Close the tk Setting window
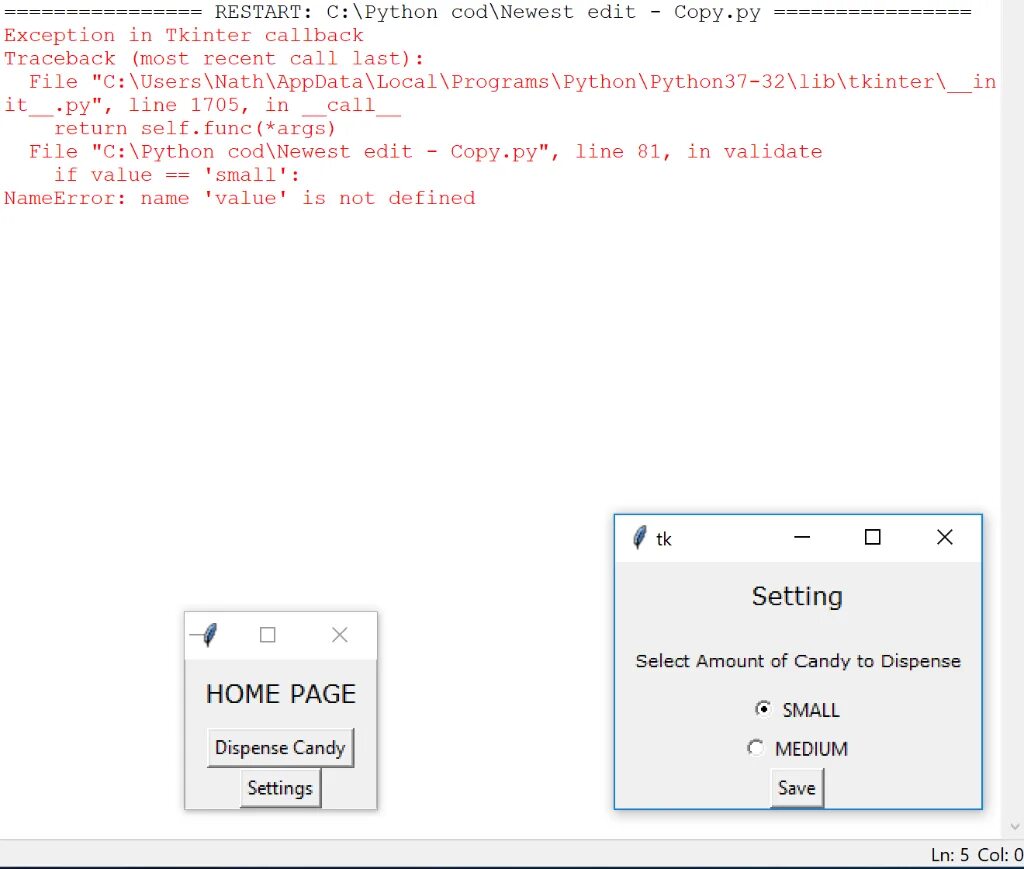 pos(944,537)
